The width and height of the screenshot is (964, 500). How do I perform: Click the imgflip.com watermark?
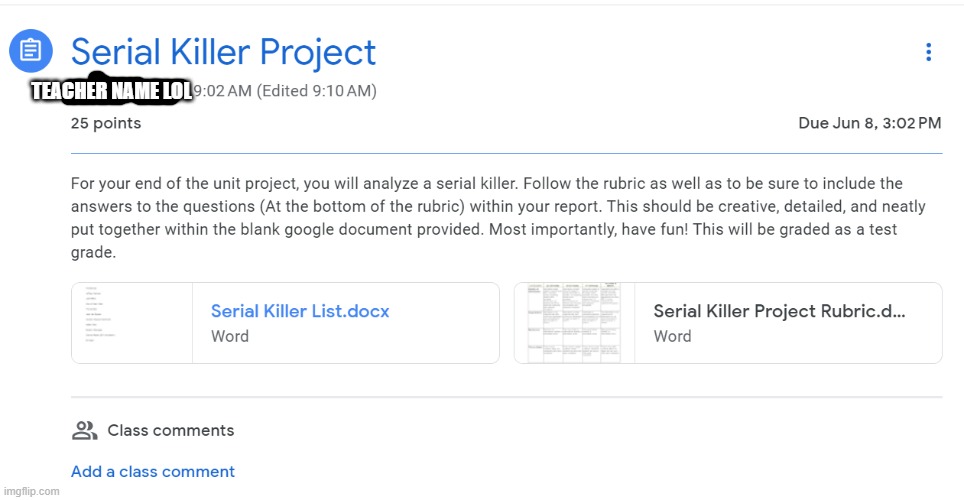tap(31, 491)
